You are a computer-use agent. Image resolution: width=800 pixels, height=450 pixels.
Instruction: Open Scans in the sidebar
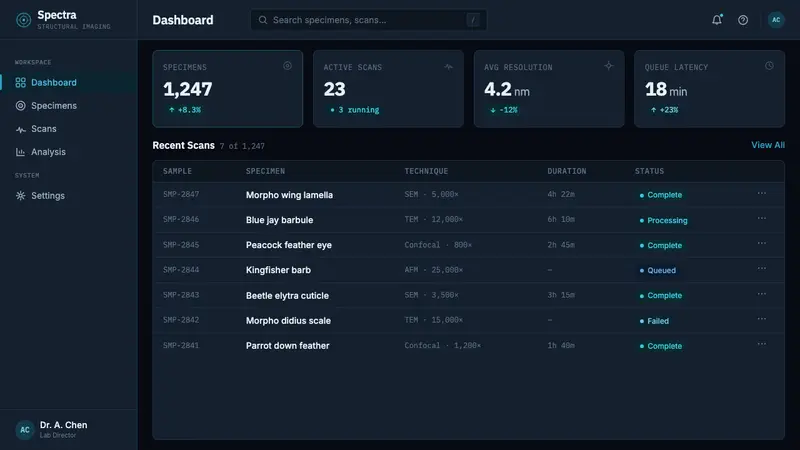(68, 129)
